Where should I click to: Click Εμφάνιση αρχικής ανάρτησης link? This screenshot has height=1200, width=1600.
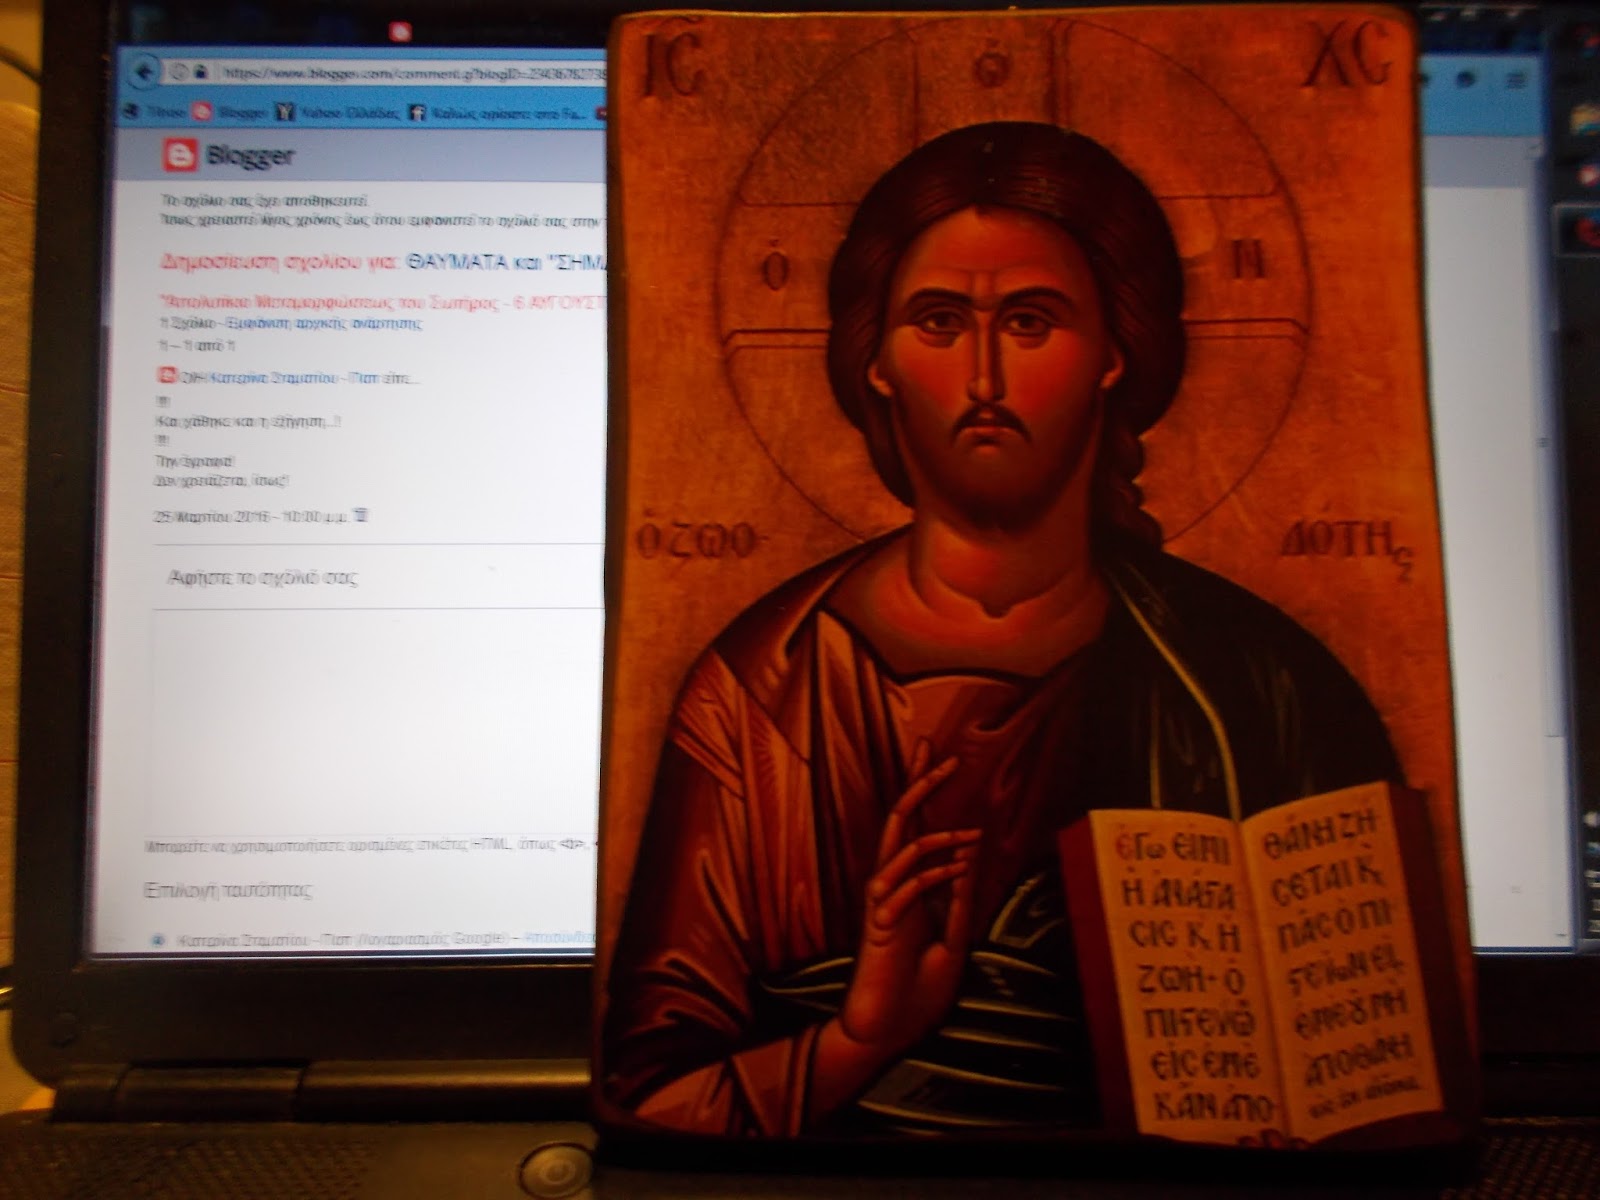tap(324, 323)
